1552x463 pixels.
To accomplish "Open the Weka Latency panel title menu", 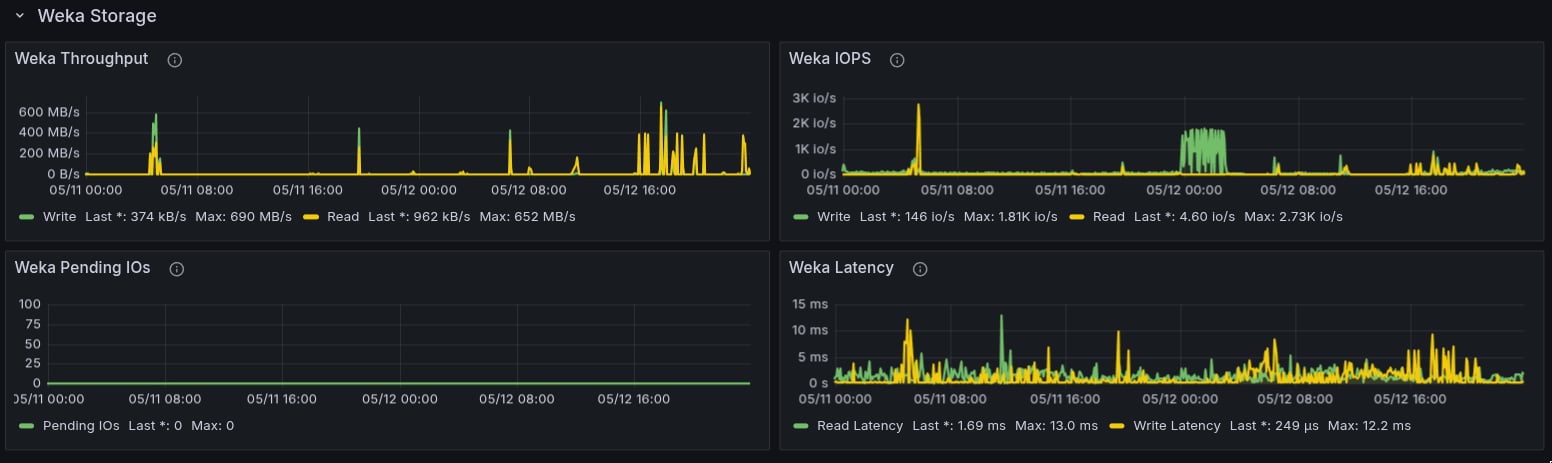I will (x=841, y=268).
